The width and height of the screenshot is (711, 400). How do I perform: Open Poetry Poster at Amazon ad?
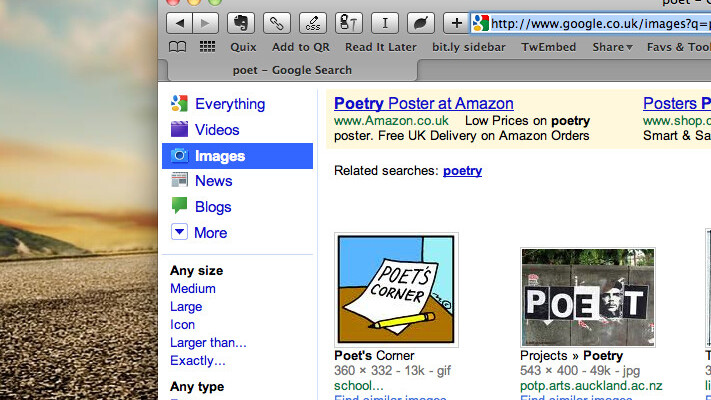[424, 103]
